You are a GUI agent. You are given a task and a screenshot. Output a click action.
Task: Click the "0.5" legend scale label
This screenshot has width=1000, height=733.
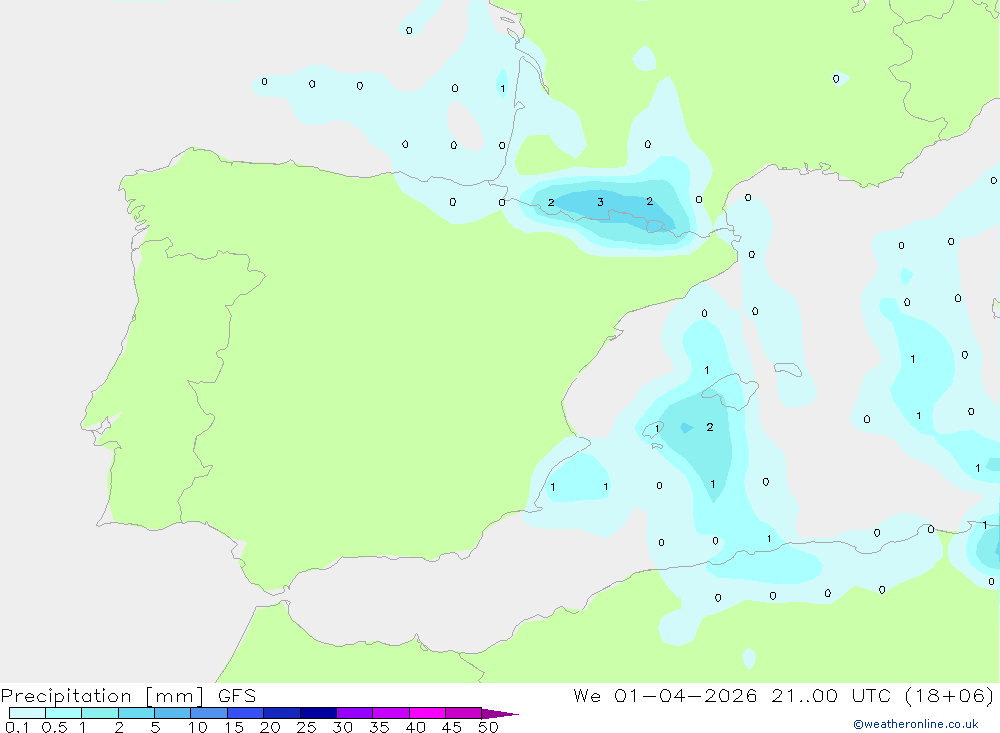point(54,727)
